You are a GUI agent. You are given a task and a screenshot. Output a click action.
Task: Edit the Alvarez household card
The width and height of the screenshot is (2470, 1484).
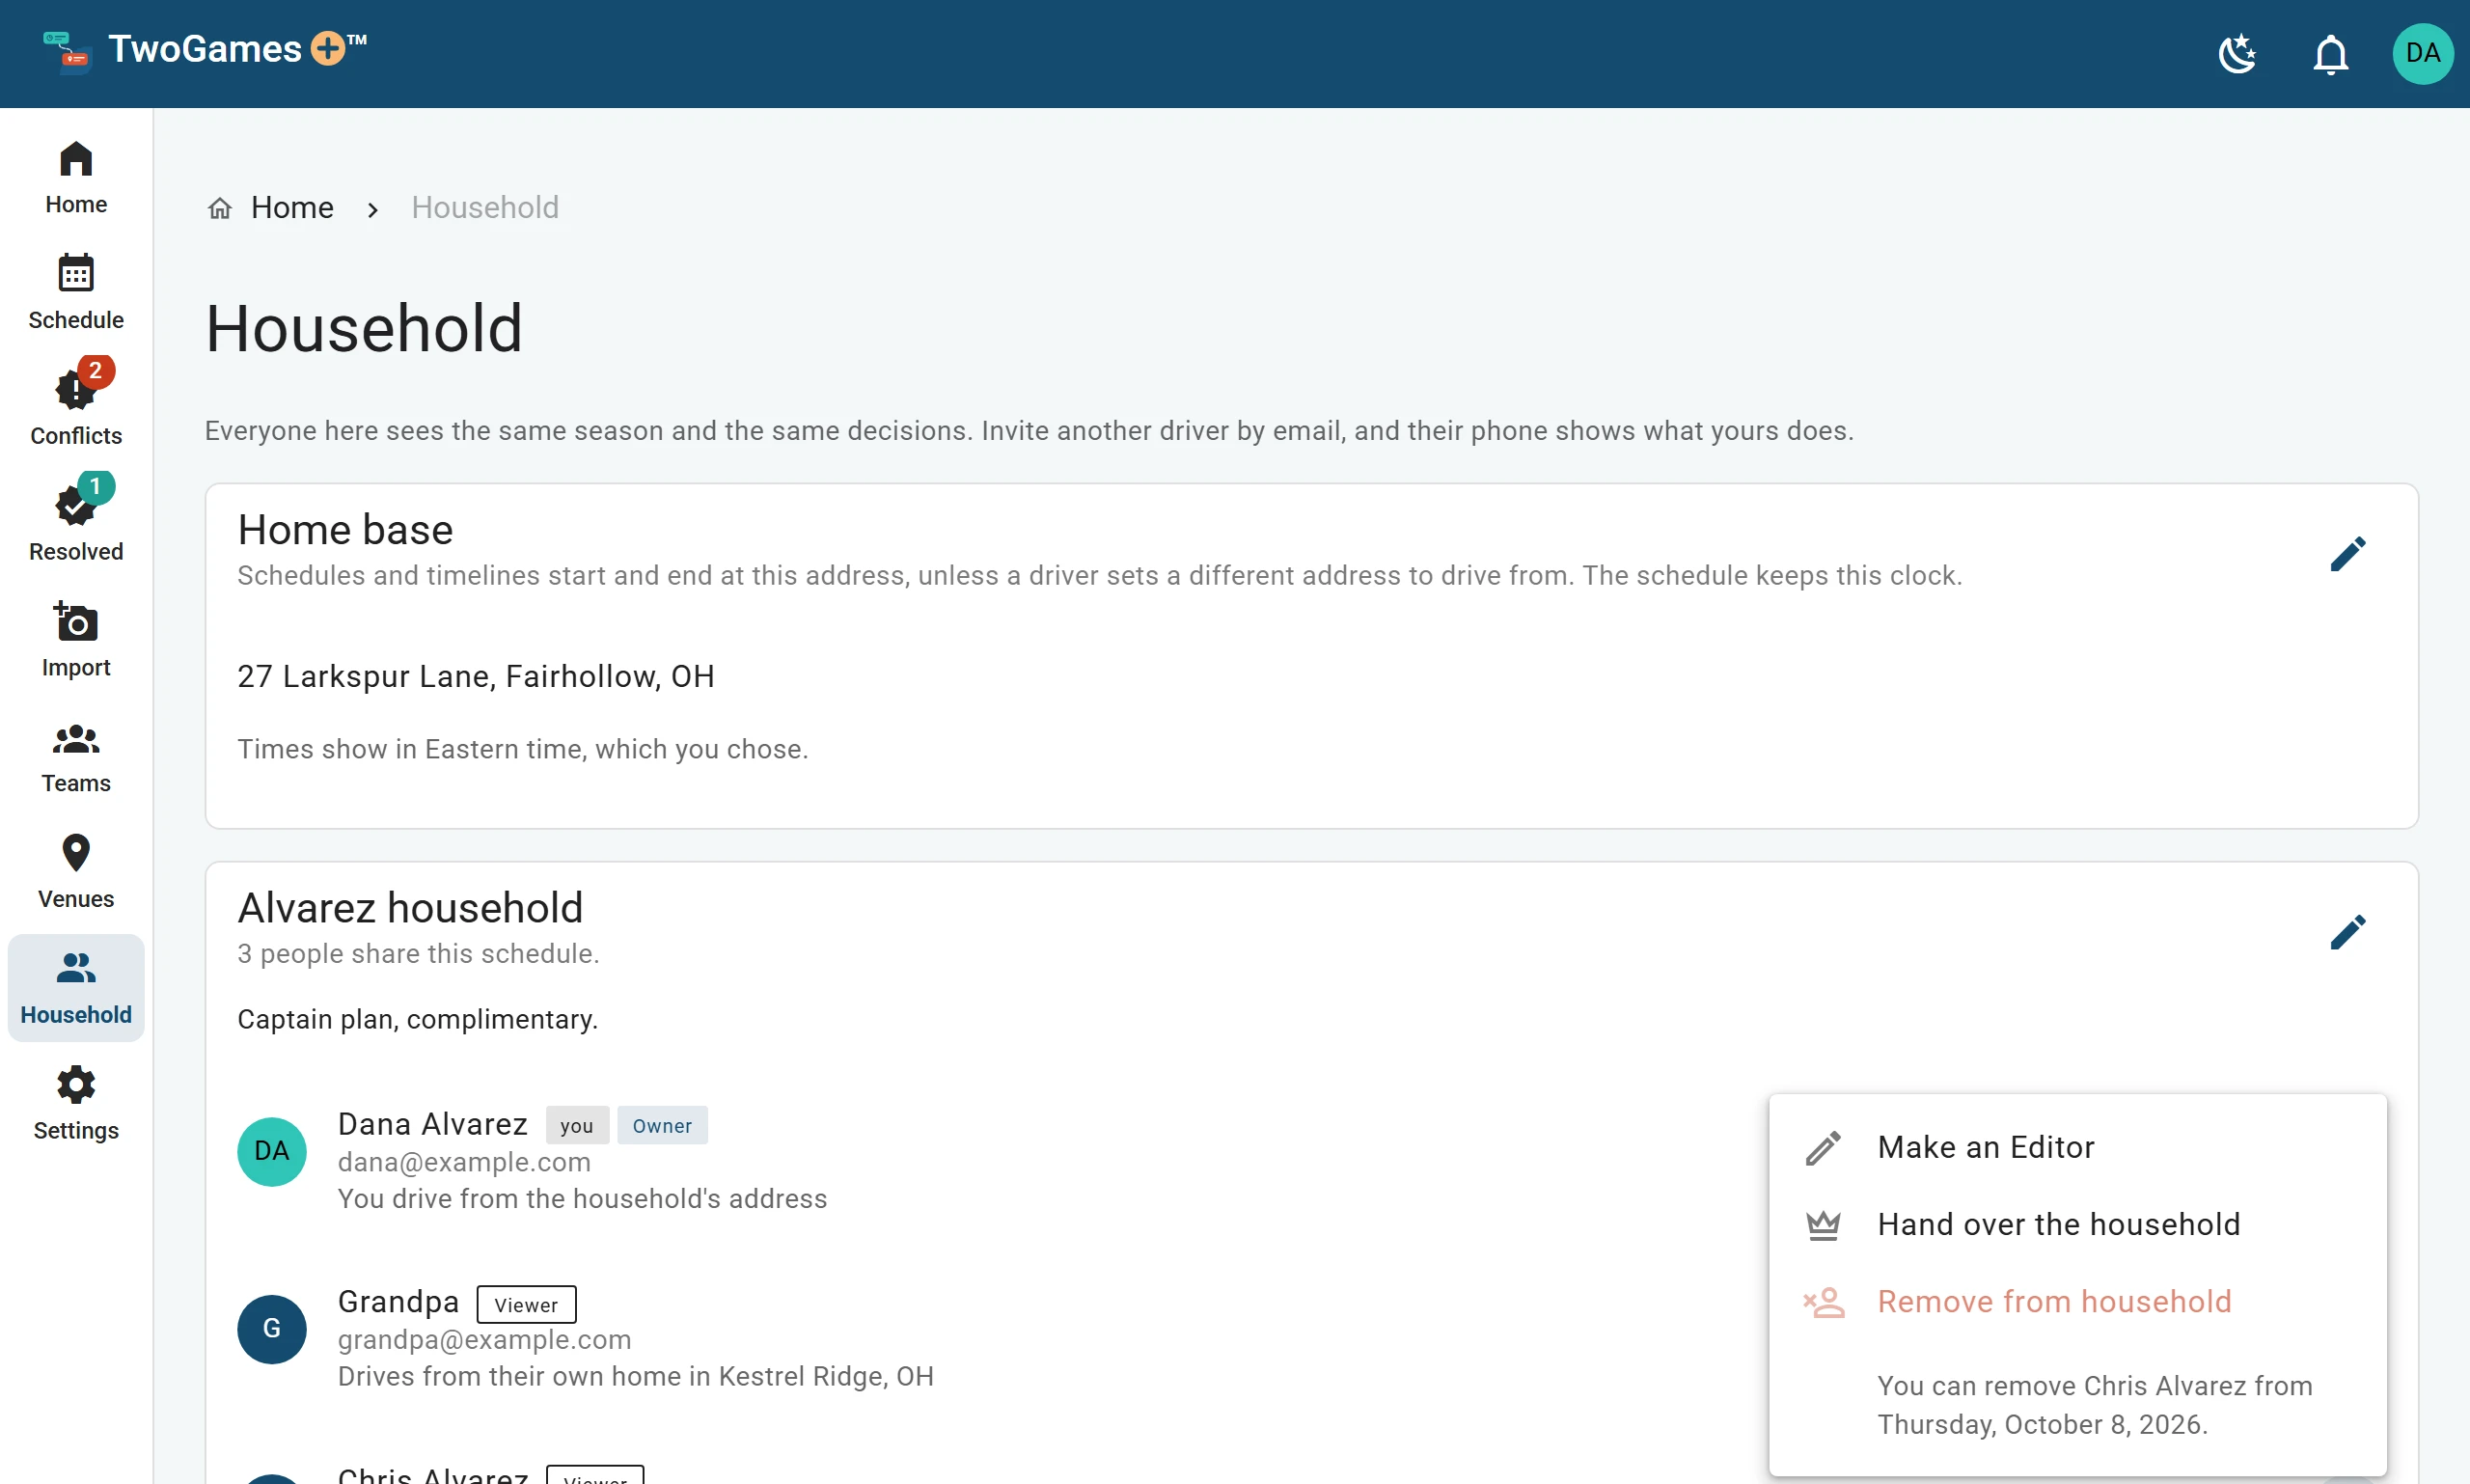pos(2348,932)
